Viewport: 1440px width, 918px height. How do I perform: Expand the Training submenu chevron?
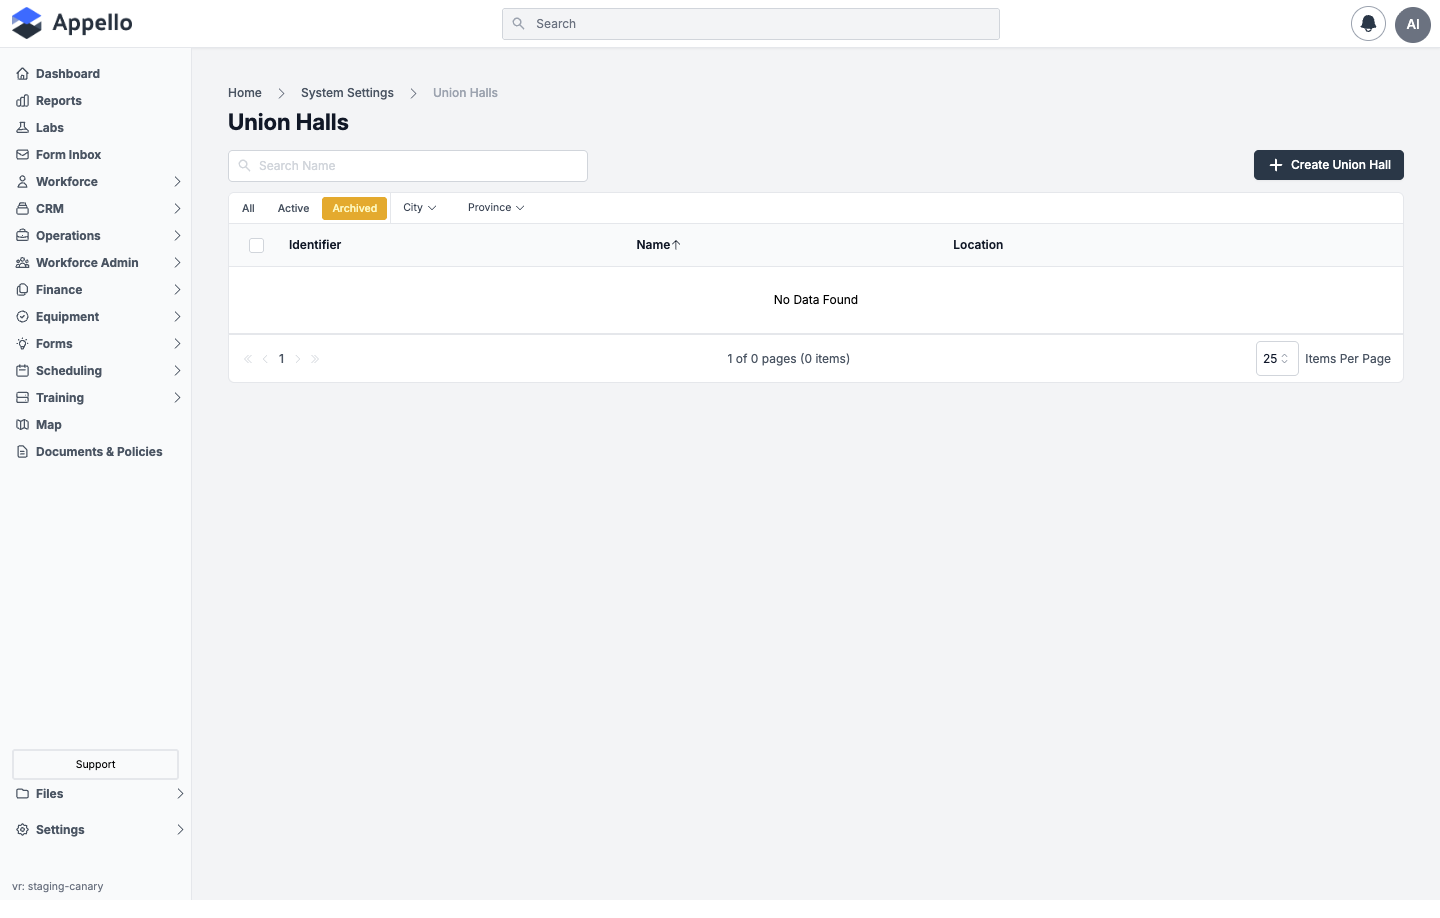pyautogui.click(x=177, y=398)
